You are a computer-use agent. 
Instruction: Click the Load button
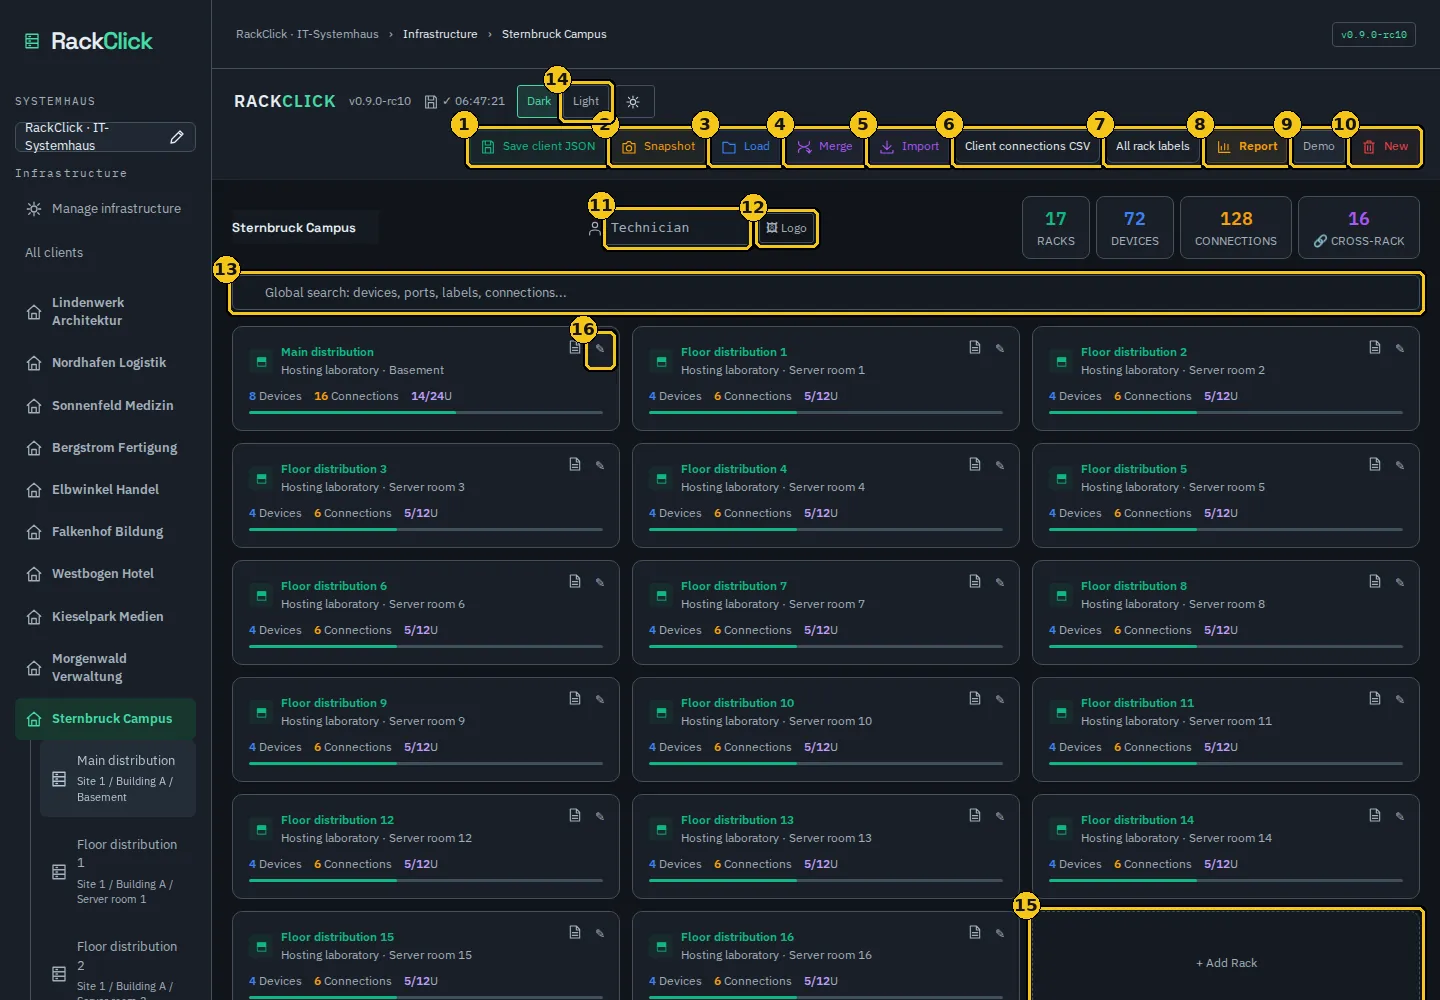(x=746, y=147)
